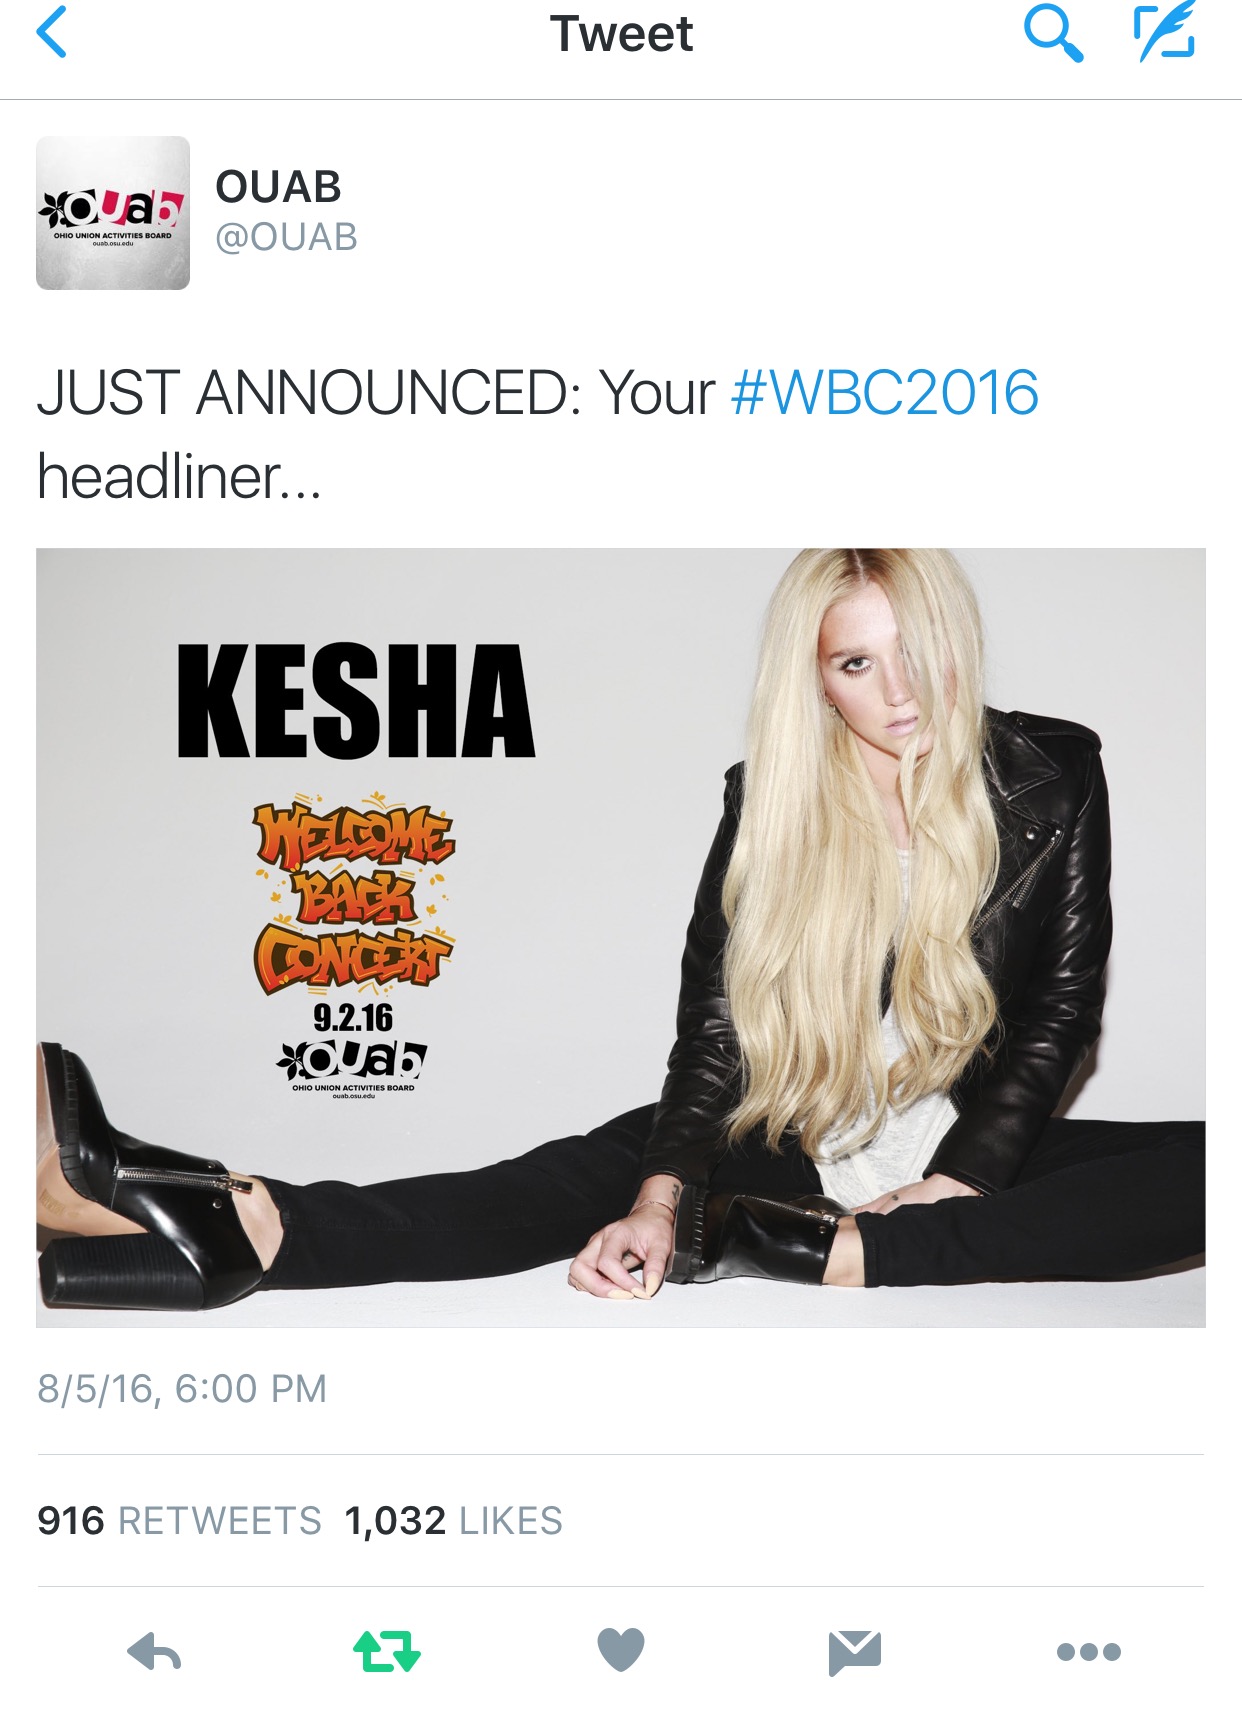Show the 916 retweets list

tap(179, 1521)
